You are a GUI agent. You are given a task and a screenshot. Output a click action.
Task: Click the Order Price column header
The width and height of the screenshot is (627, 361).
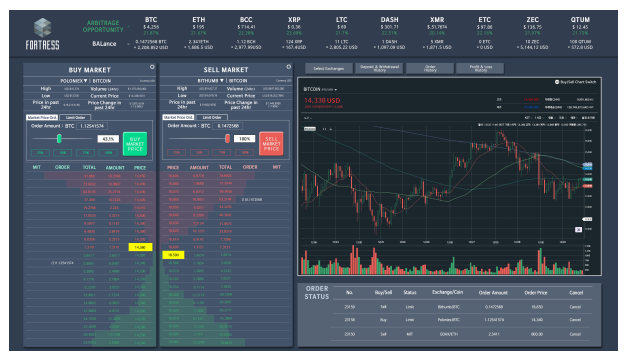point(536,293)
